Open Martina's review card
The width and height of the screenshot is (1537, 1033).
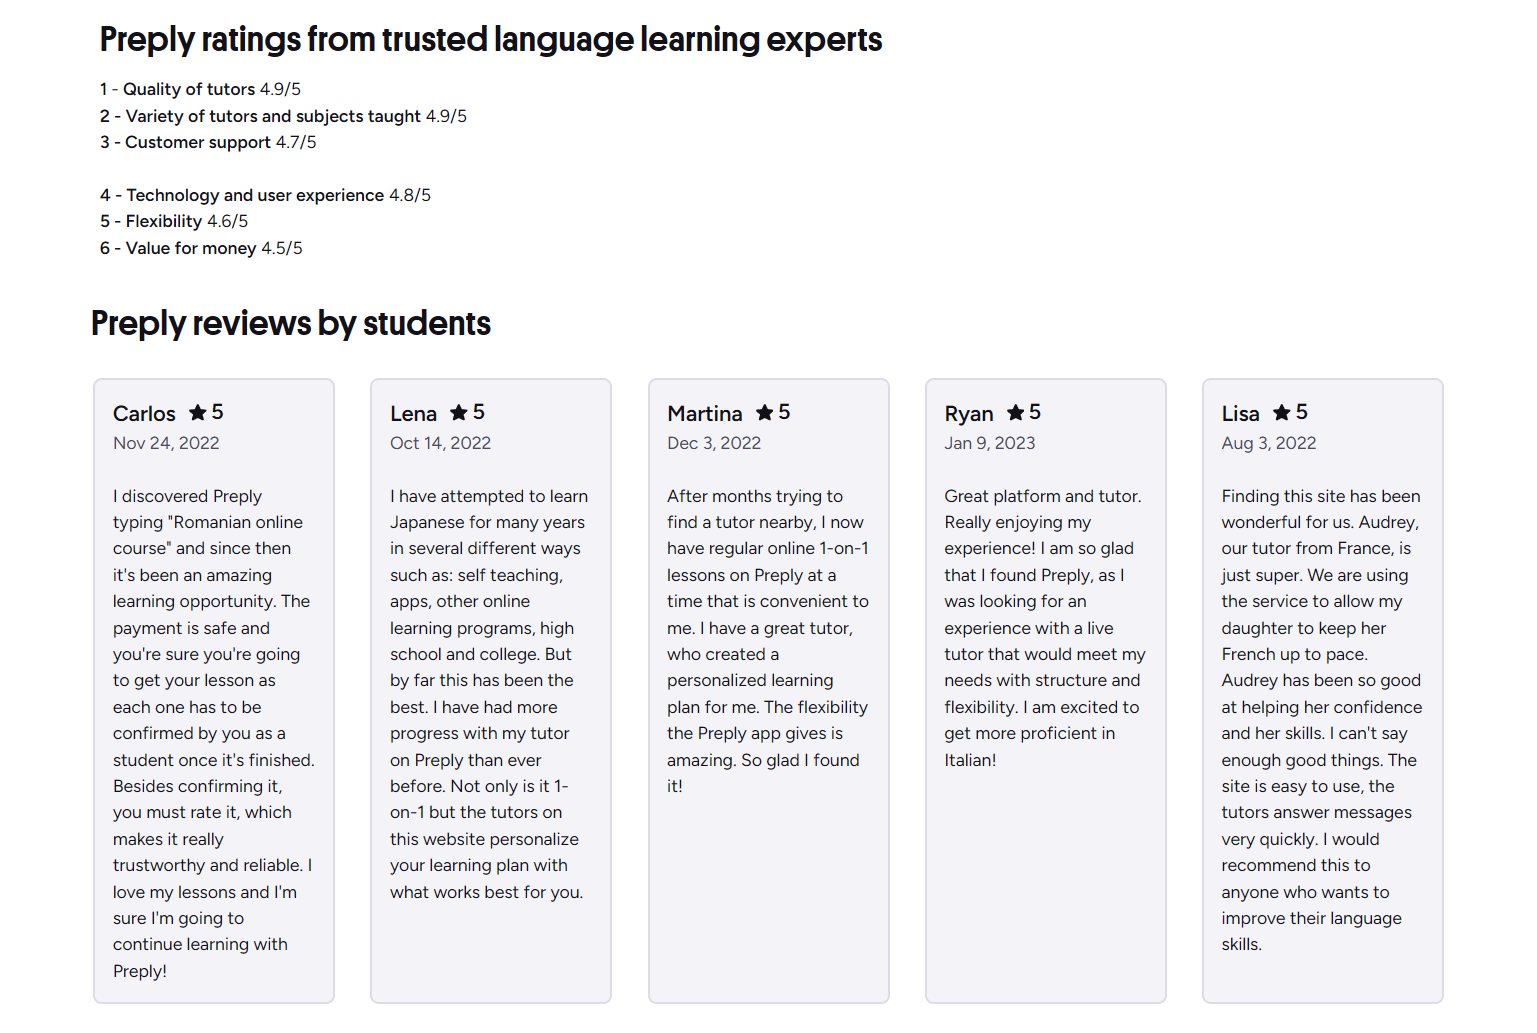point(768,690)
